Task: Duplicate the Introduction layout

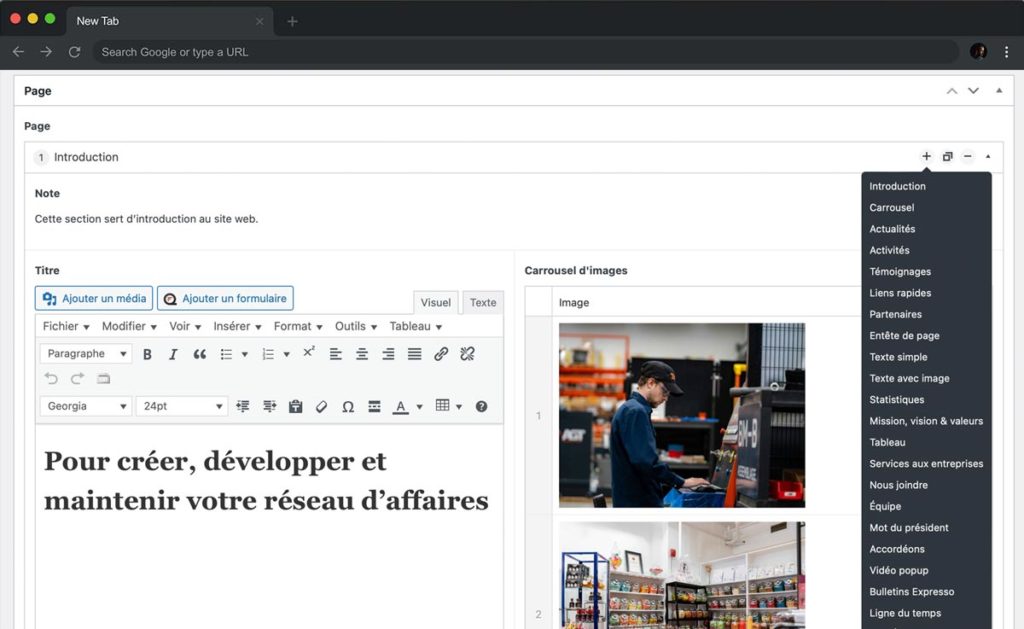Action: [x=947, y=157]
